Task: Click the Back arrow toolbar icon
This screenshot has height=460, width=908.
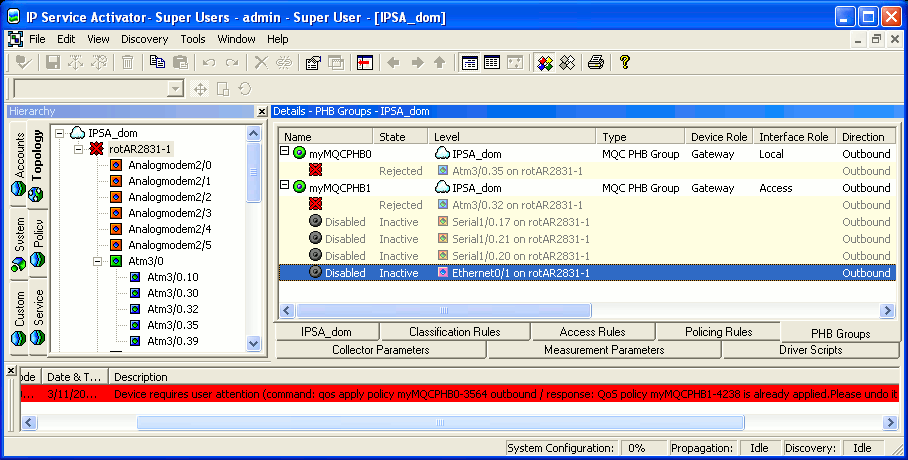Action: 394,62
